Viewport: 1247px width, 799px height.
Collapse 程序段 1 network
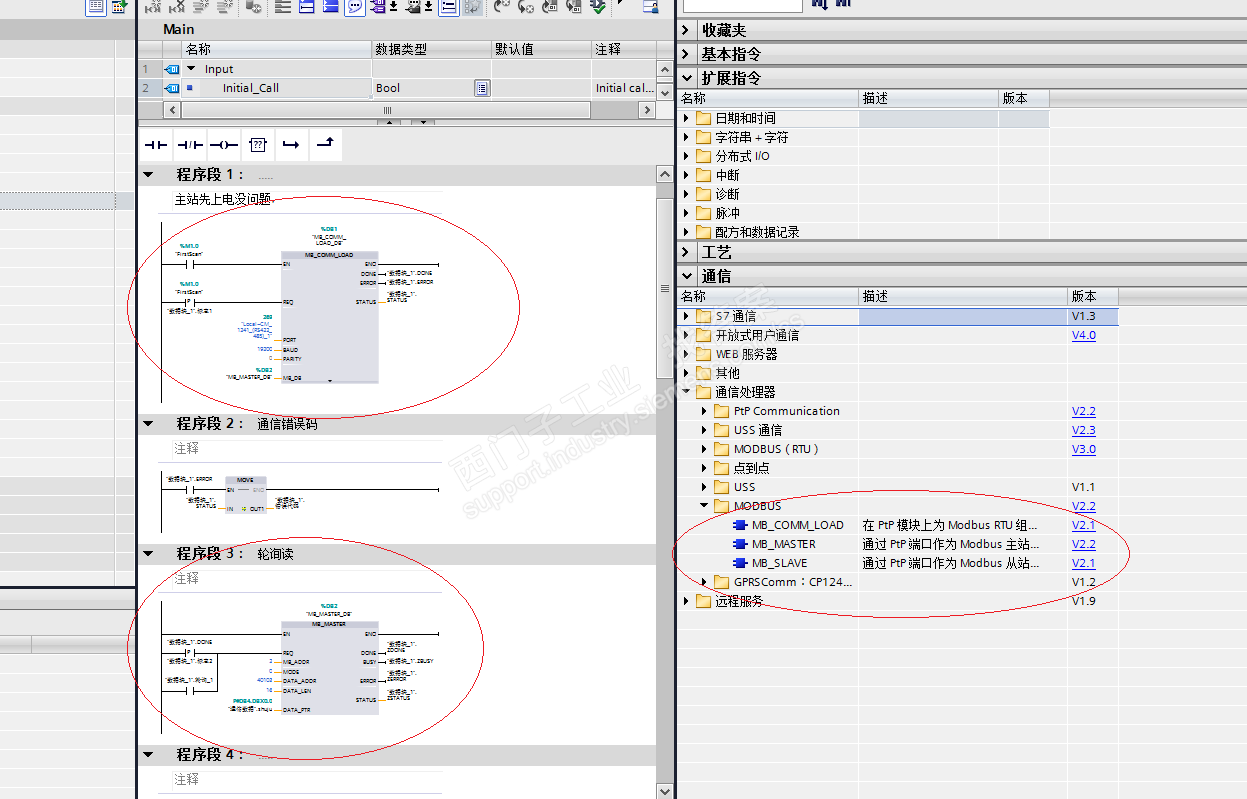coord(149,175)
